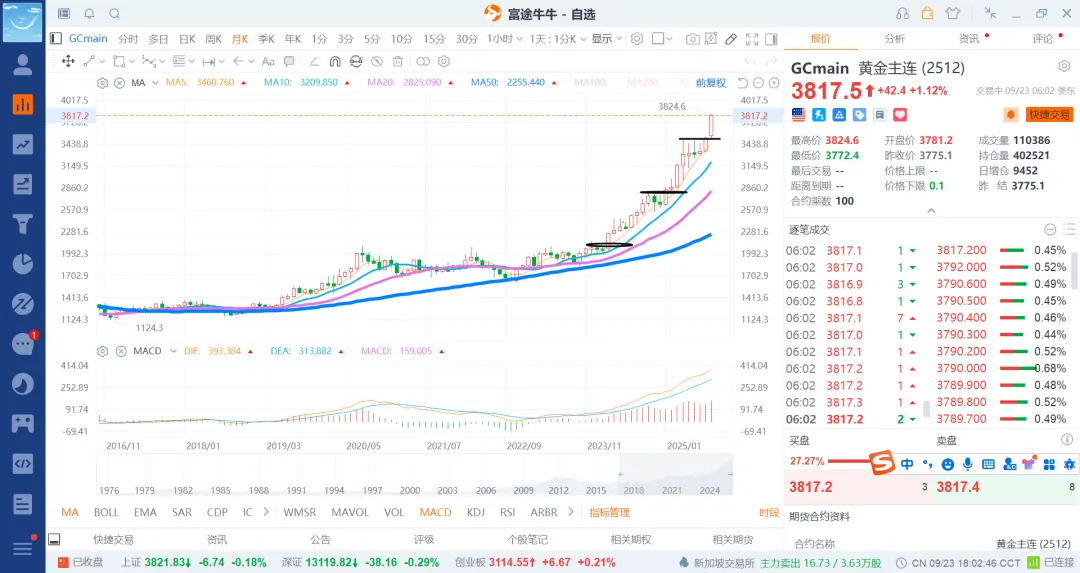
Task: Open the code bracket icon in left sidebar
Action: [x=23, y=463]
